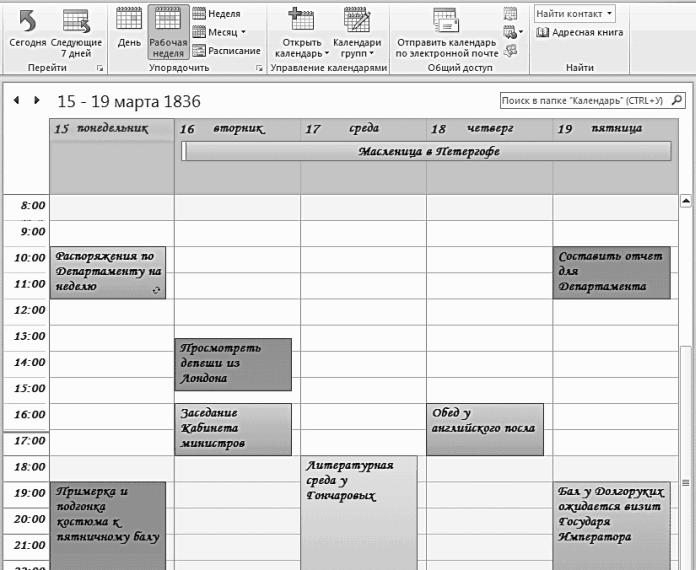Show Следующие 7 дней view
Screen dimensions: 696x570
(x=76, y=34)
